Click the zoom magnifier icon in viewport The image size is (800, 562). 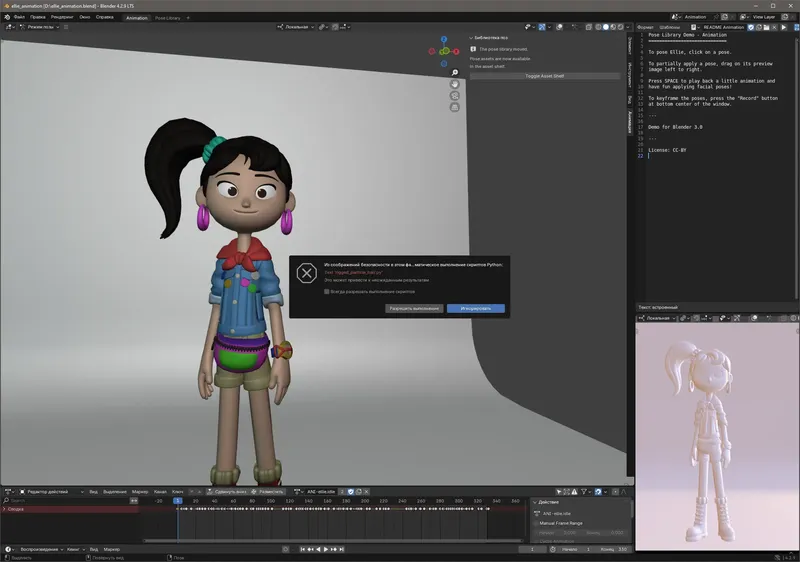(x=455, y=73)
